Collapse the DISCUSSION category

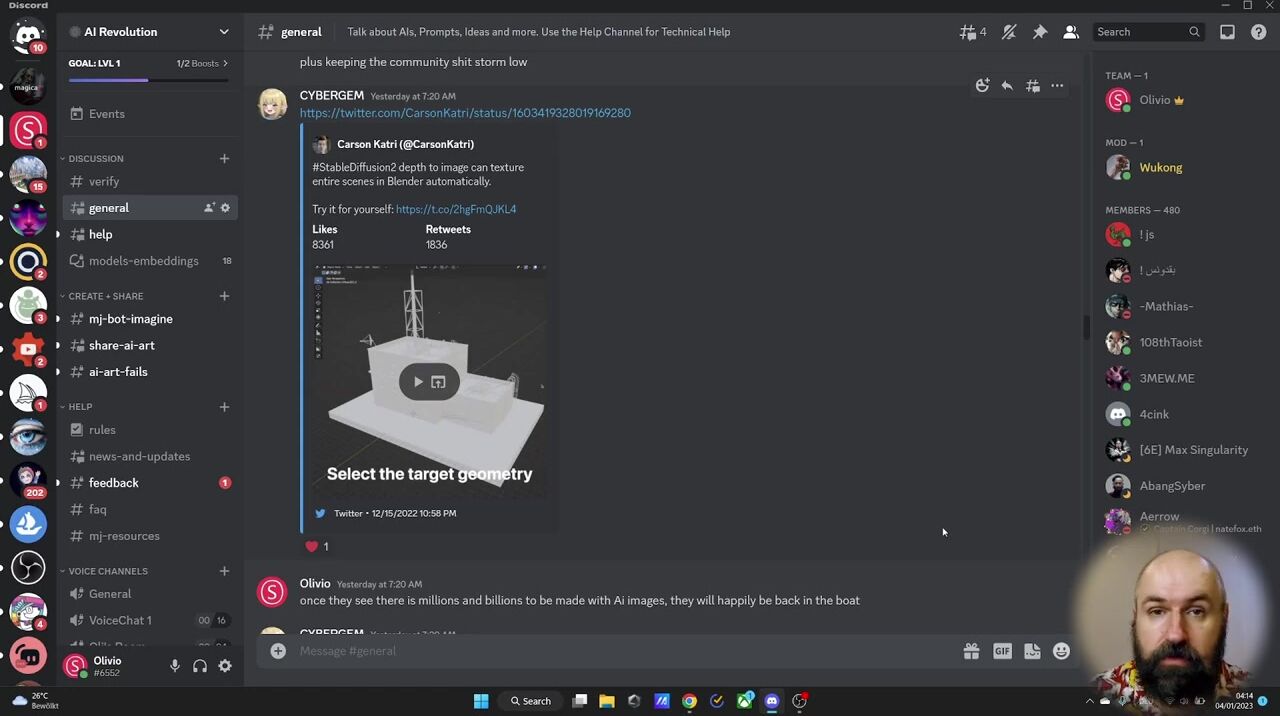tap(96, 158)
